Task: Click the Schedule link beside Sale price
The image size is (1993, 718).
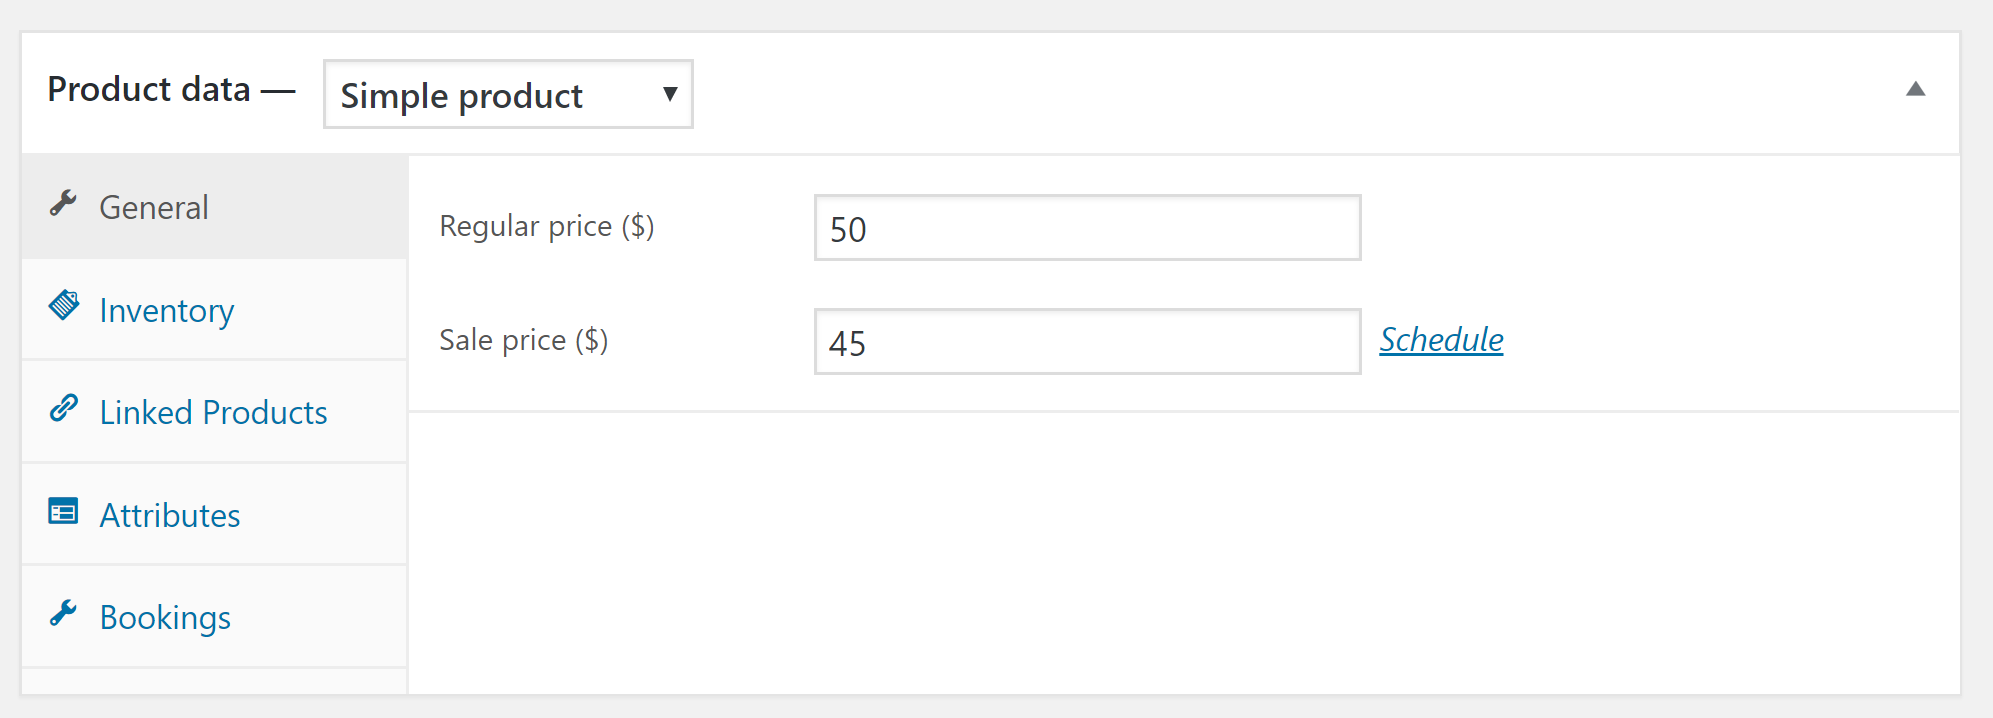Action: pyautogui.click(x=1441, y=340)
